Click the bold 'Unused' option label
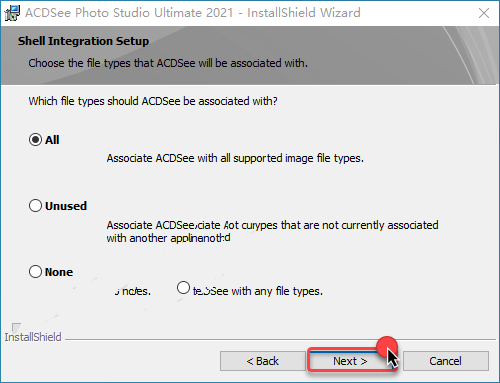The width and height of the screenshot is (500, 383). click(66, 206)
